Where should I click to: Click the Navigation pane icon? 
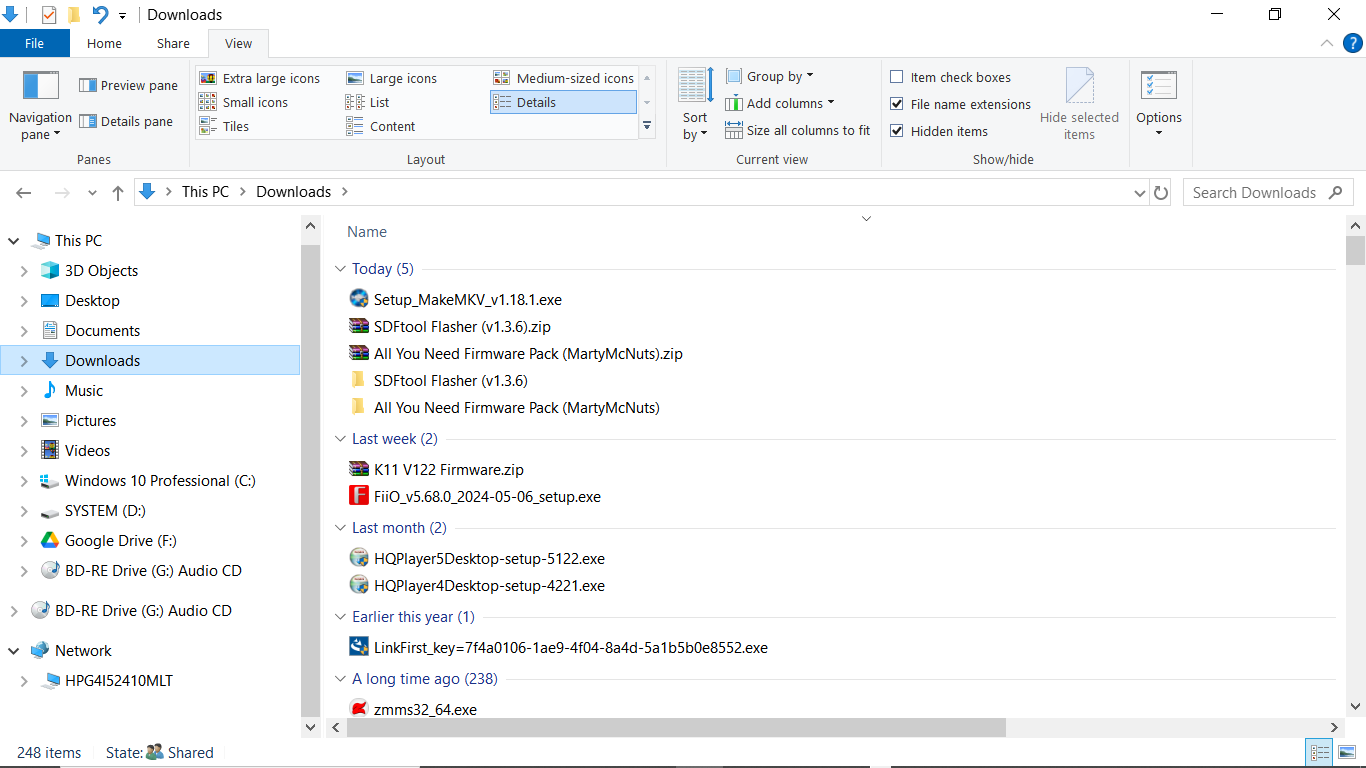pyautogui.click(x=40, y=86)
